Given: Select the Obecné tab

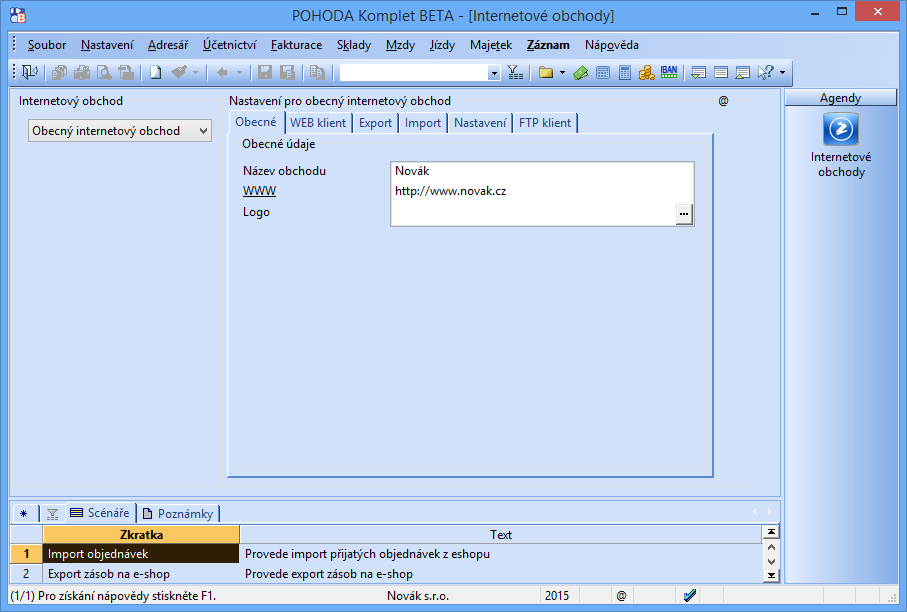Looking at the screenshot, I should coord(256,122).
